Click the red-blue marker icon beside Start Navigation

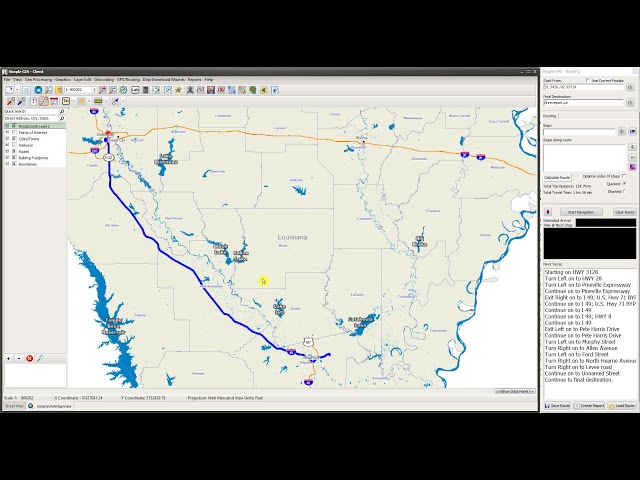[548, 212]
